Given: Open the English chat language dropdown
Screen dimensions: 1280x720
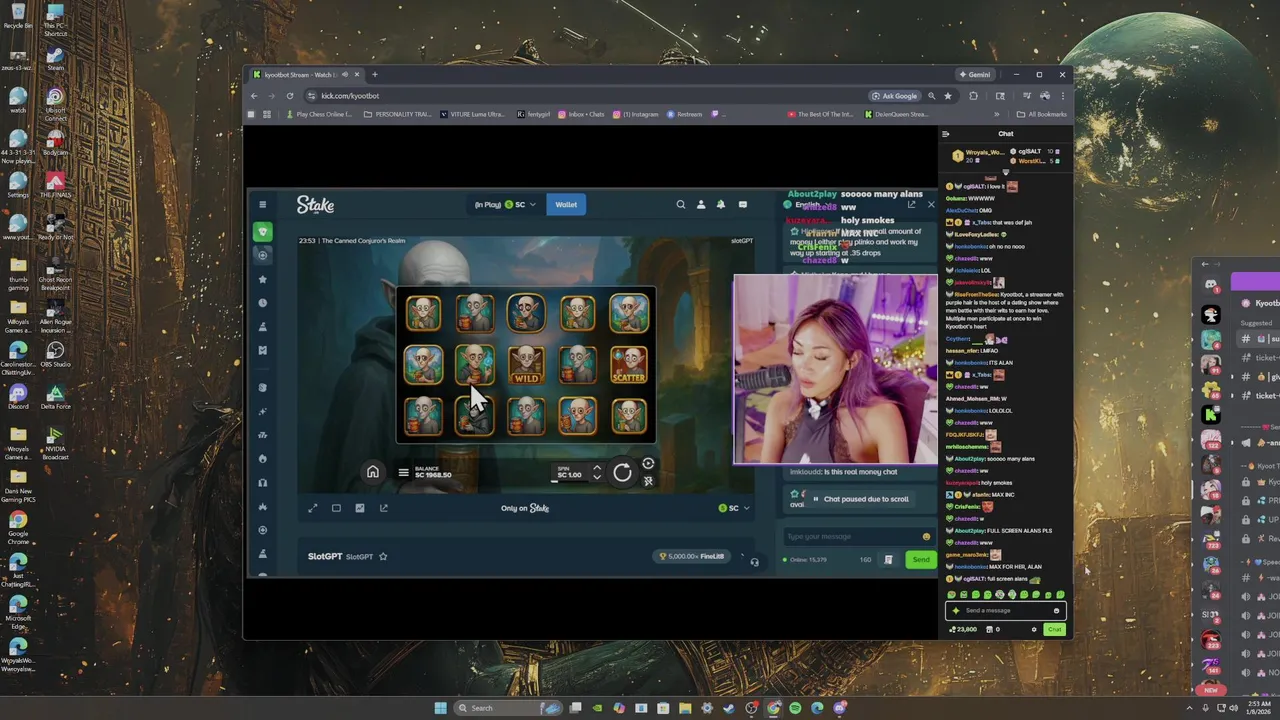Looking at the screenshot, I should [x=808, y=204].
